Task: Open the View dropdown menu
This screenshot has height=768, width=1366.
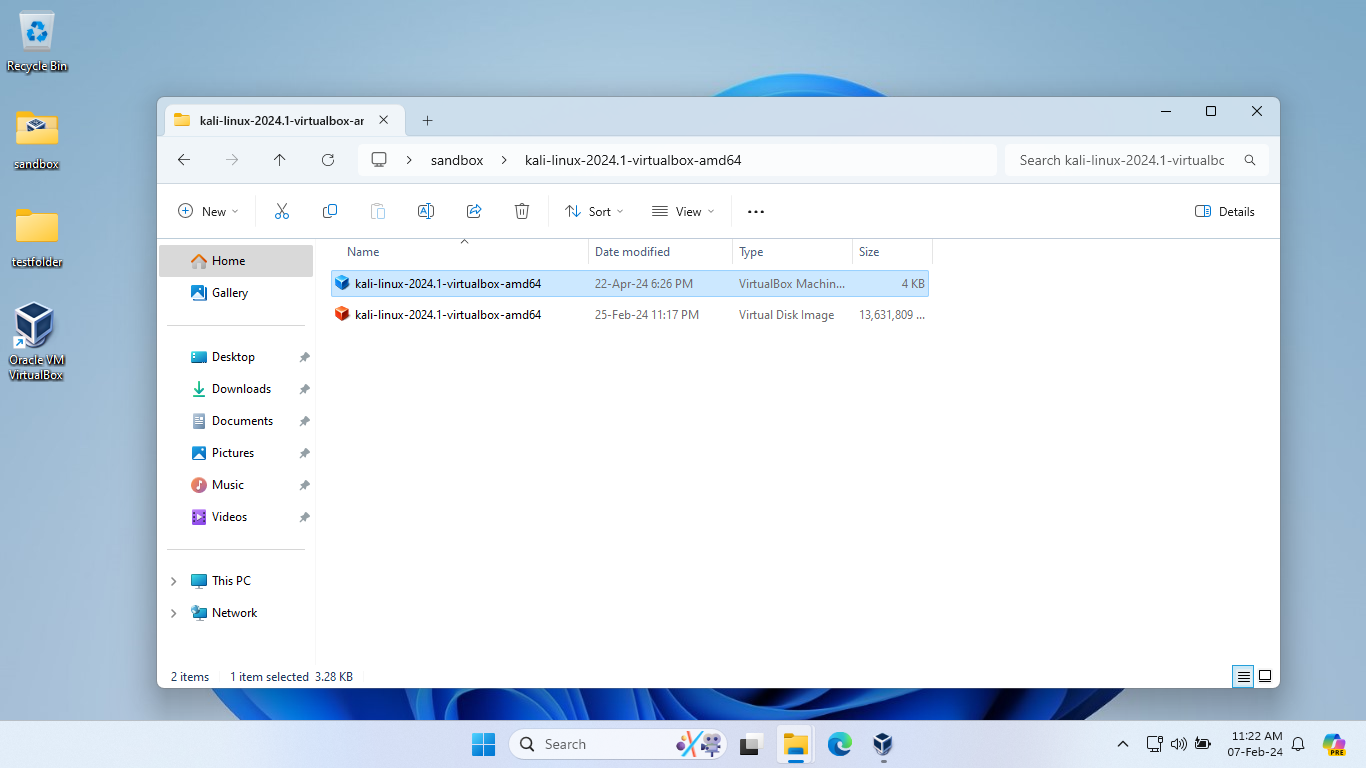Action: pyautogui.click(x=683, y=211)
